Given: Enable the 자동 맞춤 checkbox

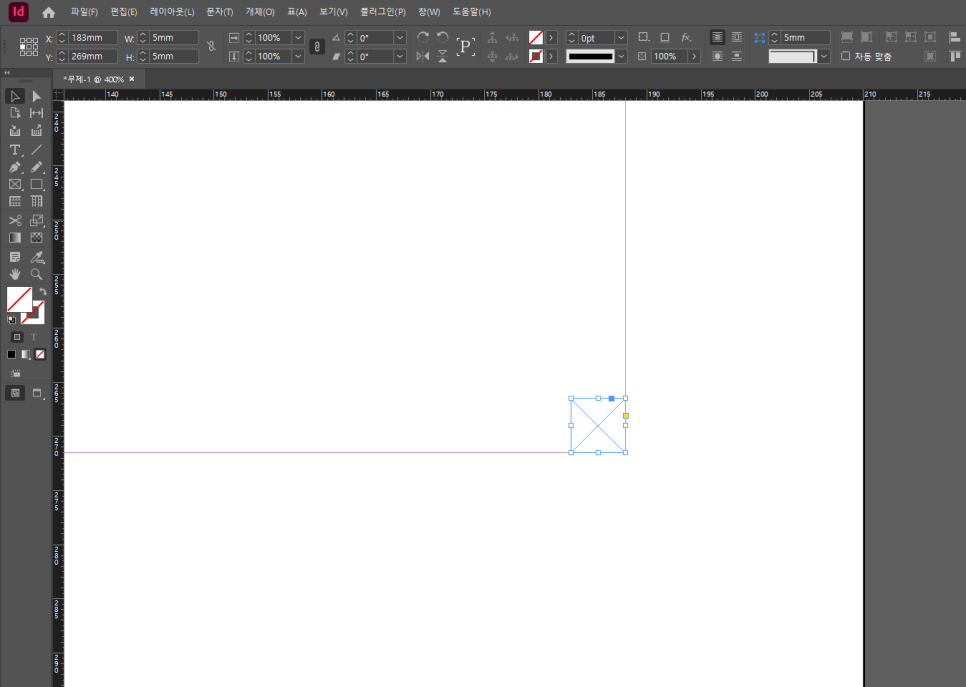Looking at the screenshot, I should coord(845,56).
